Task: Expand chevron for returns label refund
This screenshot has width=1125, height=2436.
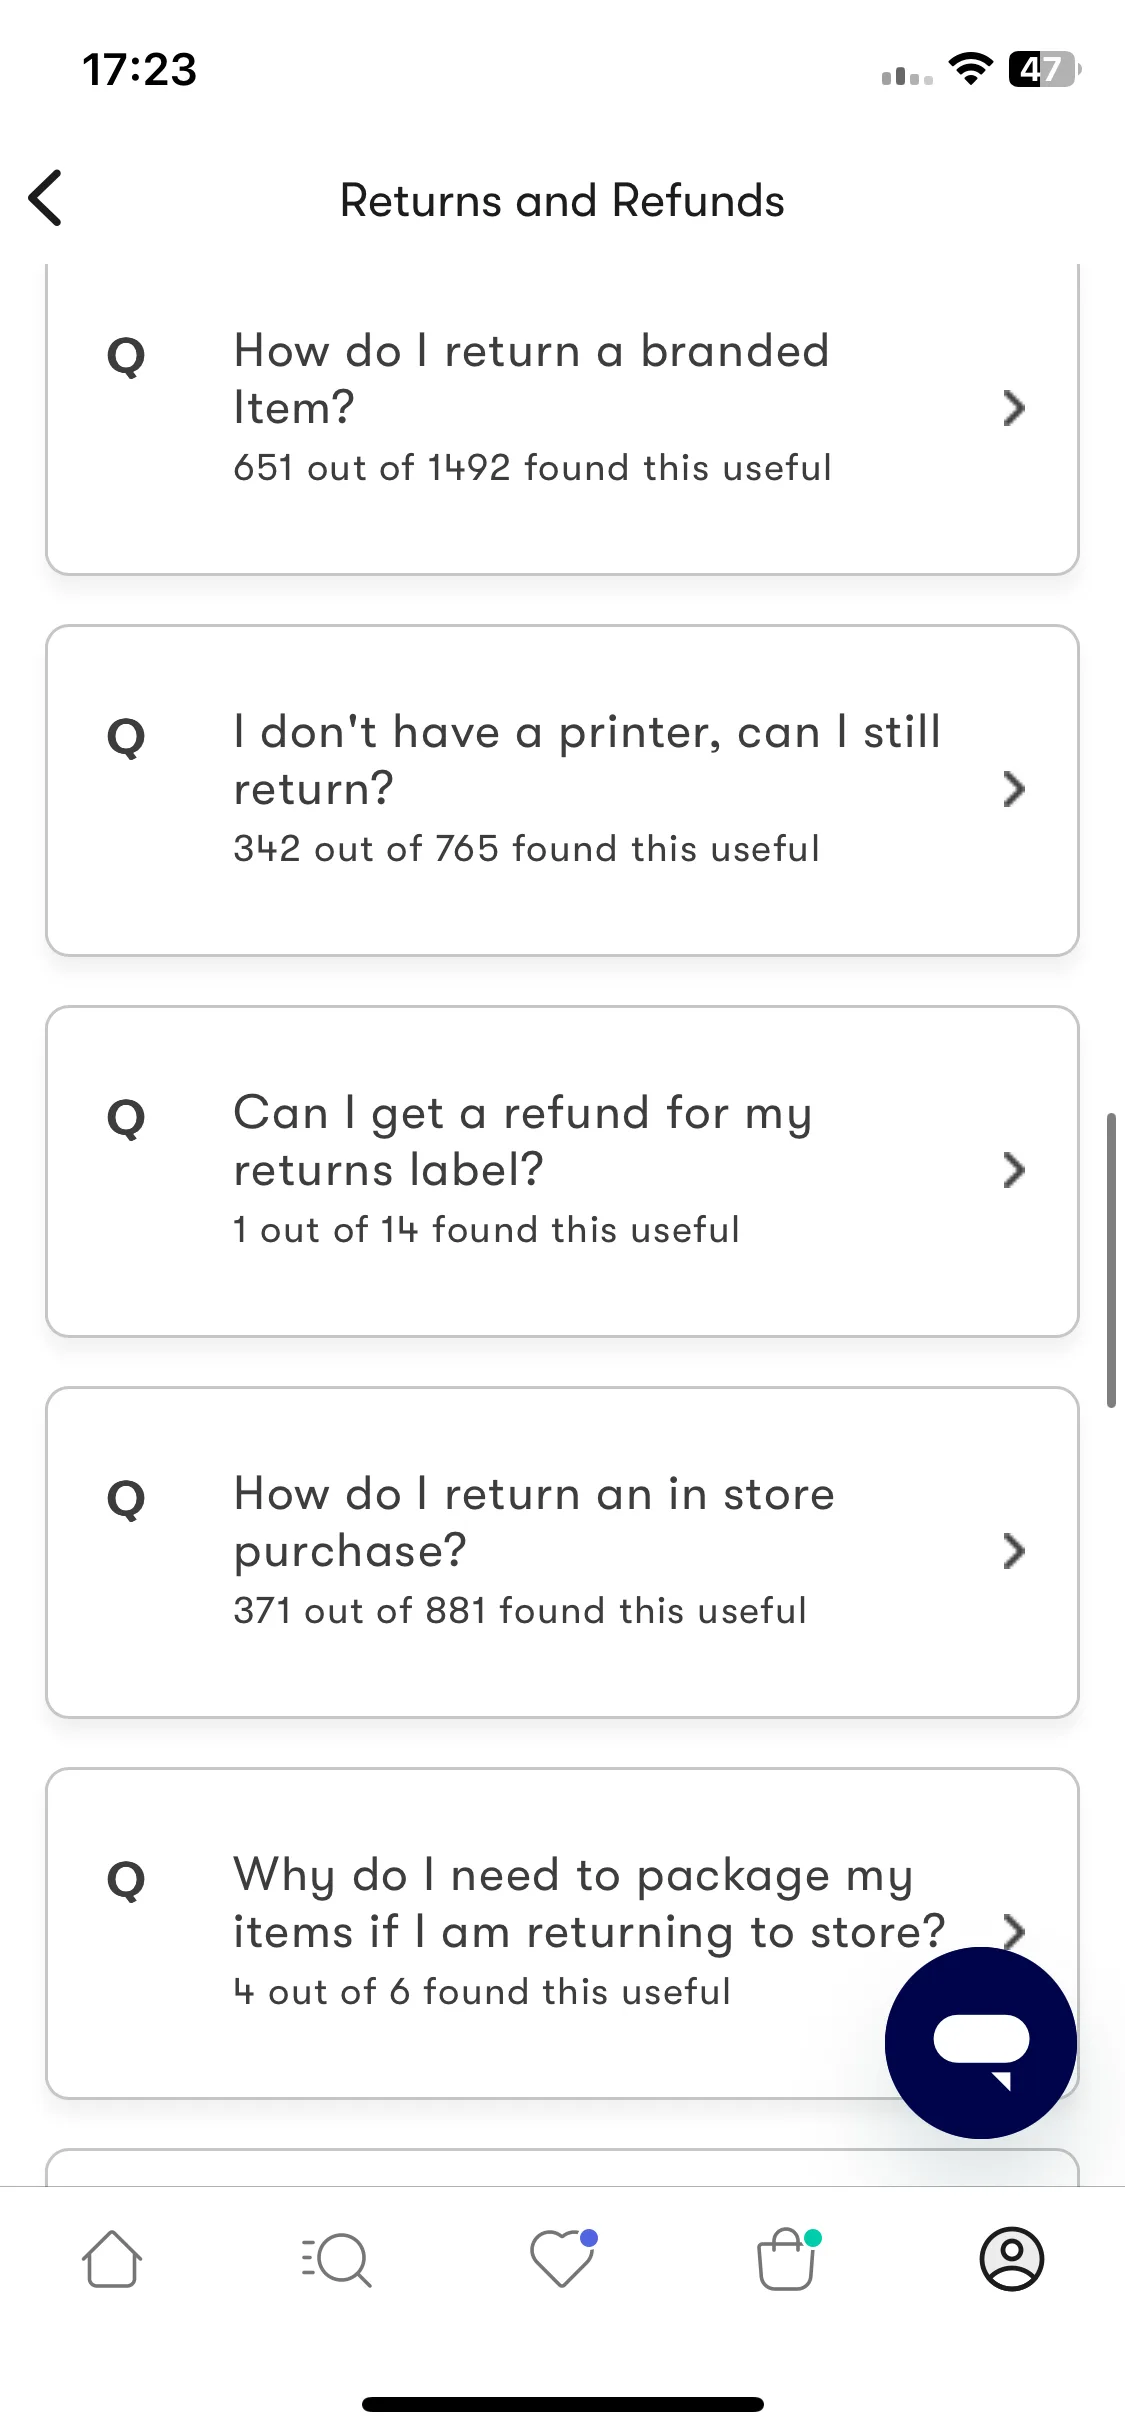Action: tap(1014, 1170)
